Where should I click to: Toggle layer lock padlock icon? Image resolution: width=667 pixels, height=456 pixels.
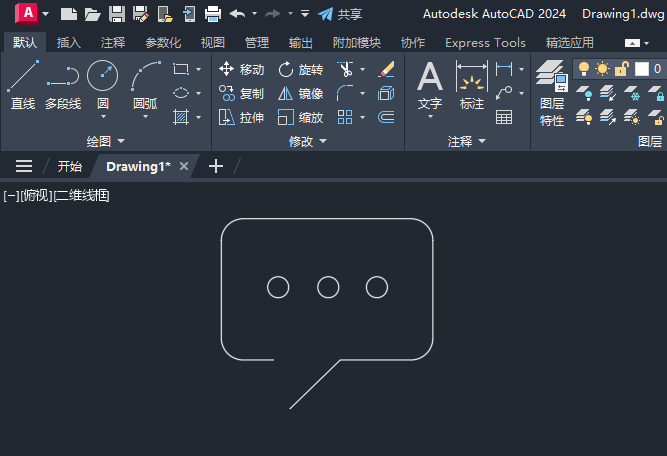[622, 68]
